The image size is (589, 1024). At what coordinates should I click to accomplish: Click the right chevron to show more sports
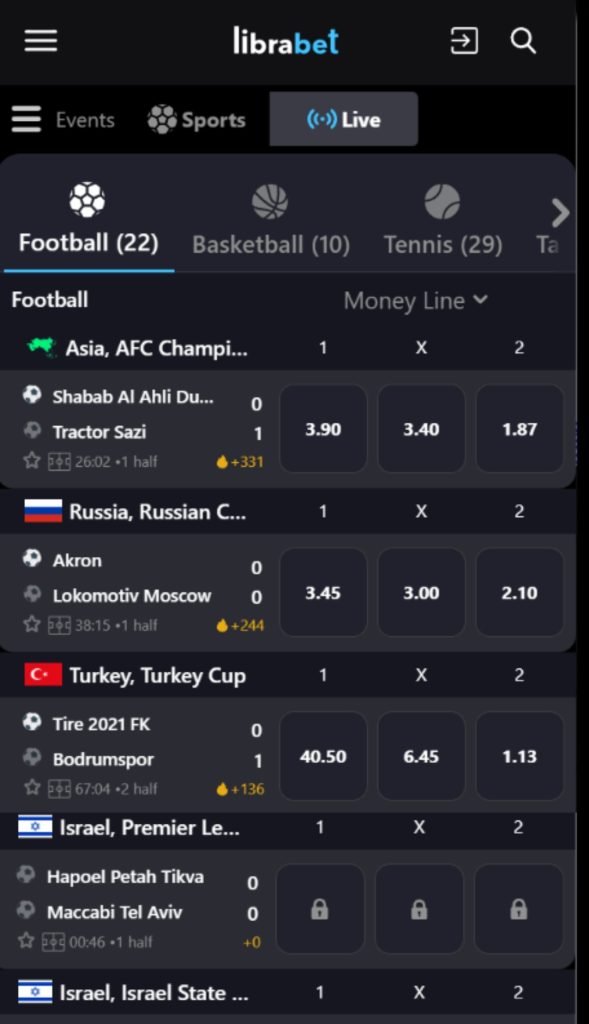point(560,211)
